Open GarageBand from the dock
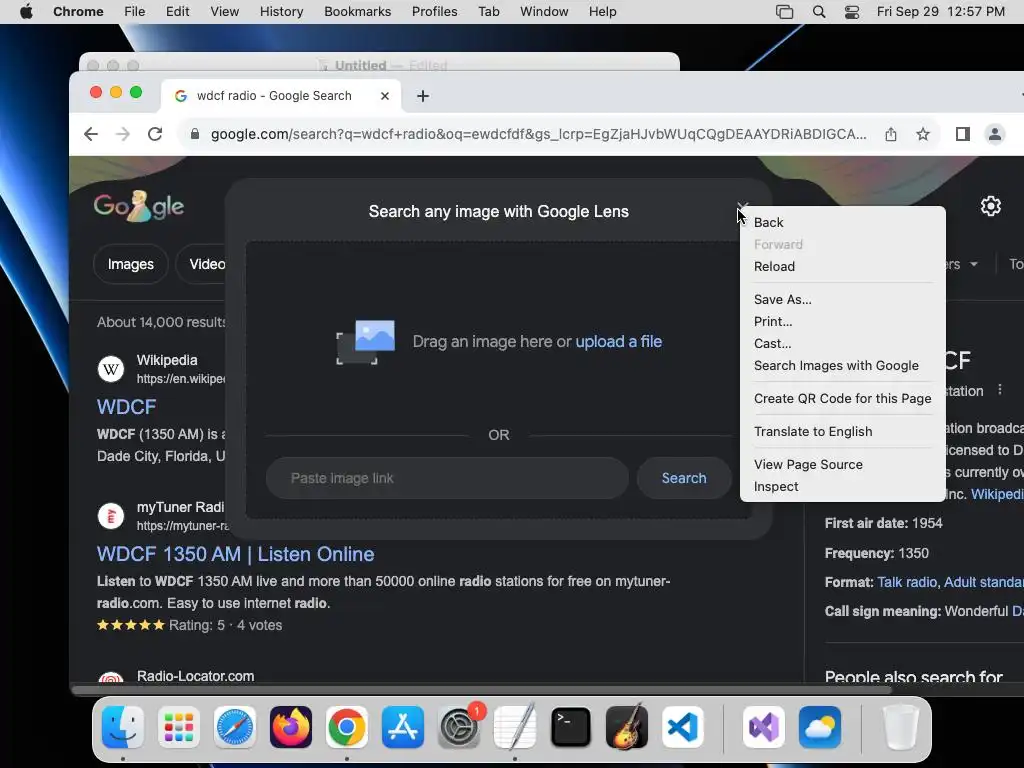1024x768 pixels. 627,727
